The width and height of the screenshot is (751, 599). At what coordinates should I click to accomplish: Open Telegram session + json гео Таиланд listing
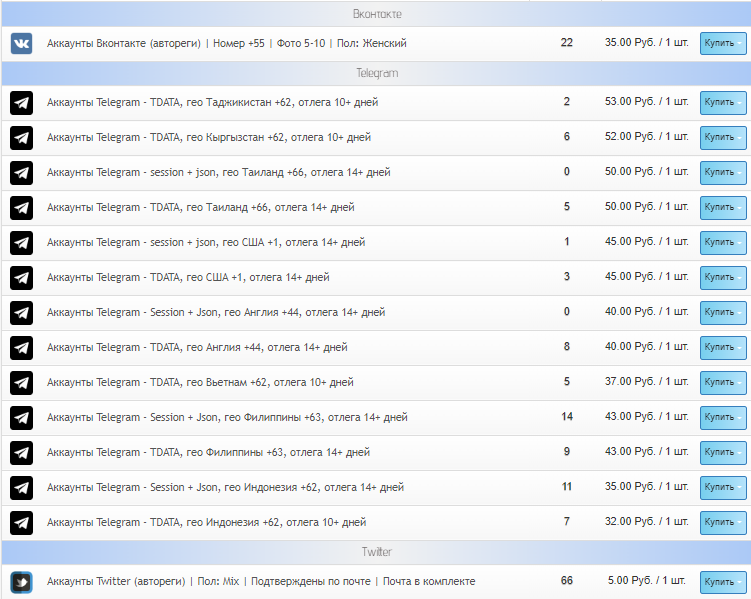pyautogui.click(x=219, y=172)
